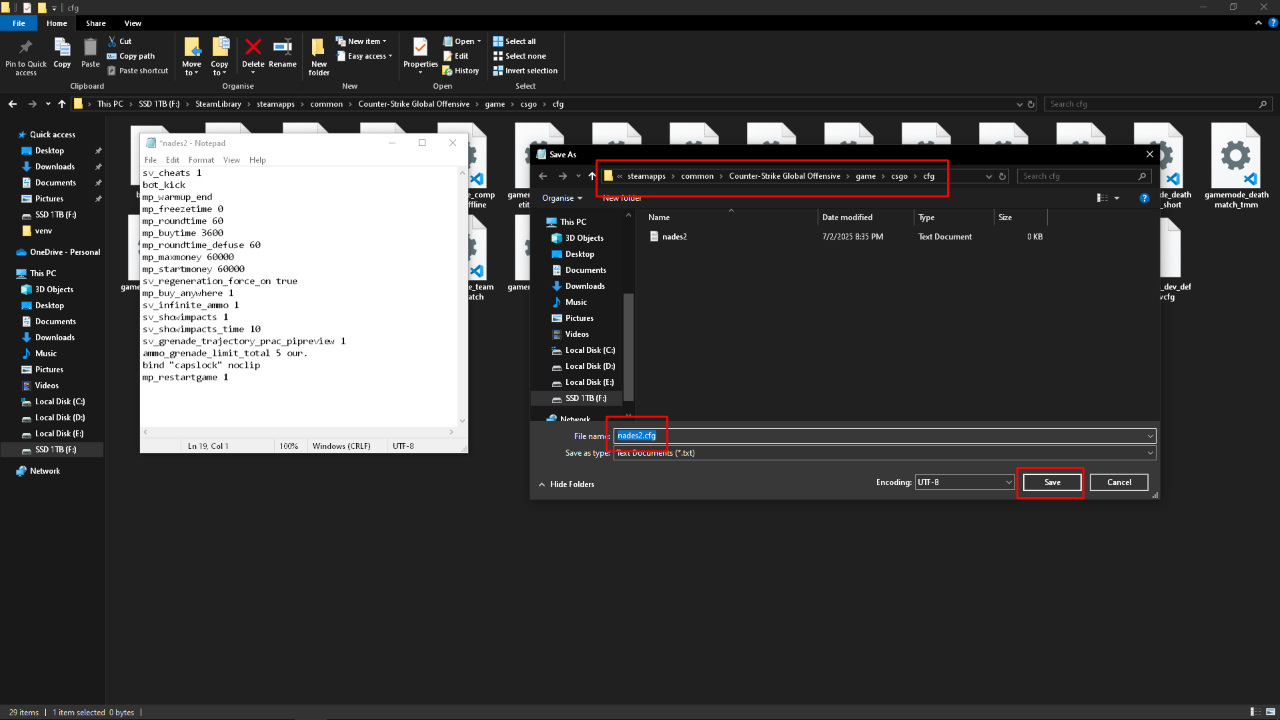Screen dimensions: 1280x720
Task: Click Select none in the ribbon
Action: pyautogui.click(x=519, y=56)
